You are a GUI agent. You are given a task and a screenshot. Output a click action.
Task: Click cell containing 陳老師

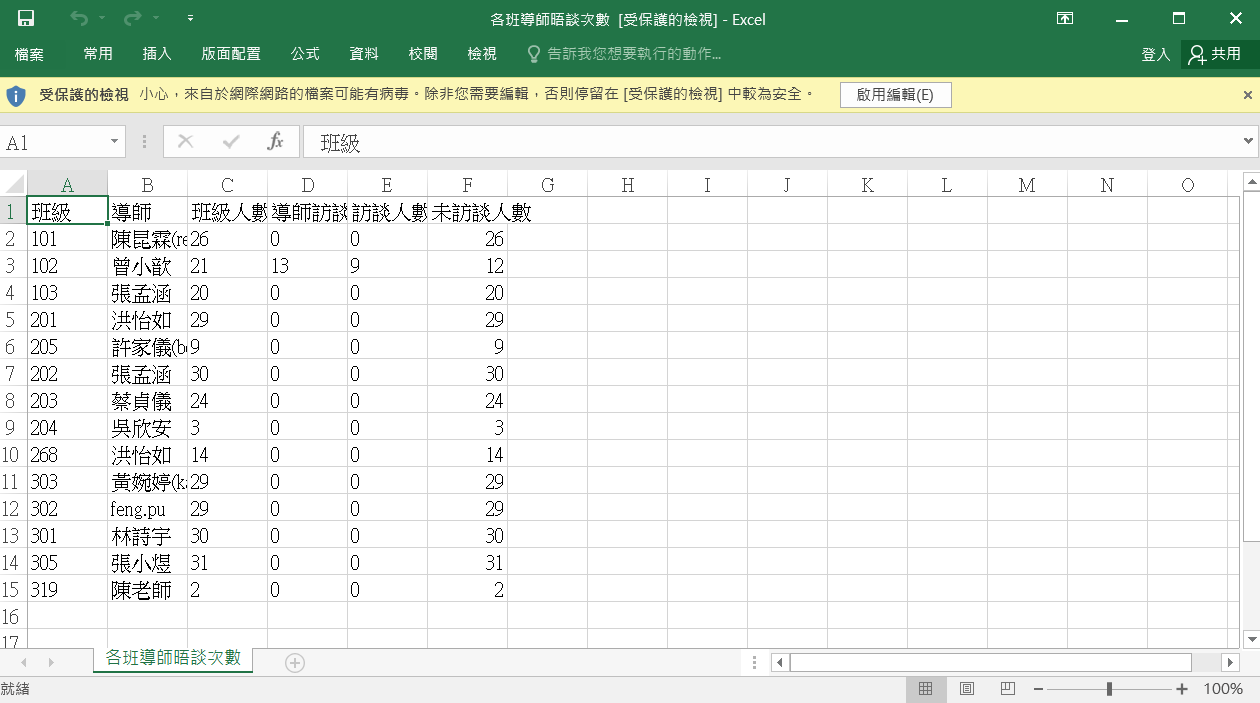point(147,590)
